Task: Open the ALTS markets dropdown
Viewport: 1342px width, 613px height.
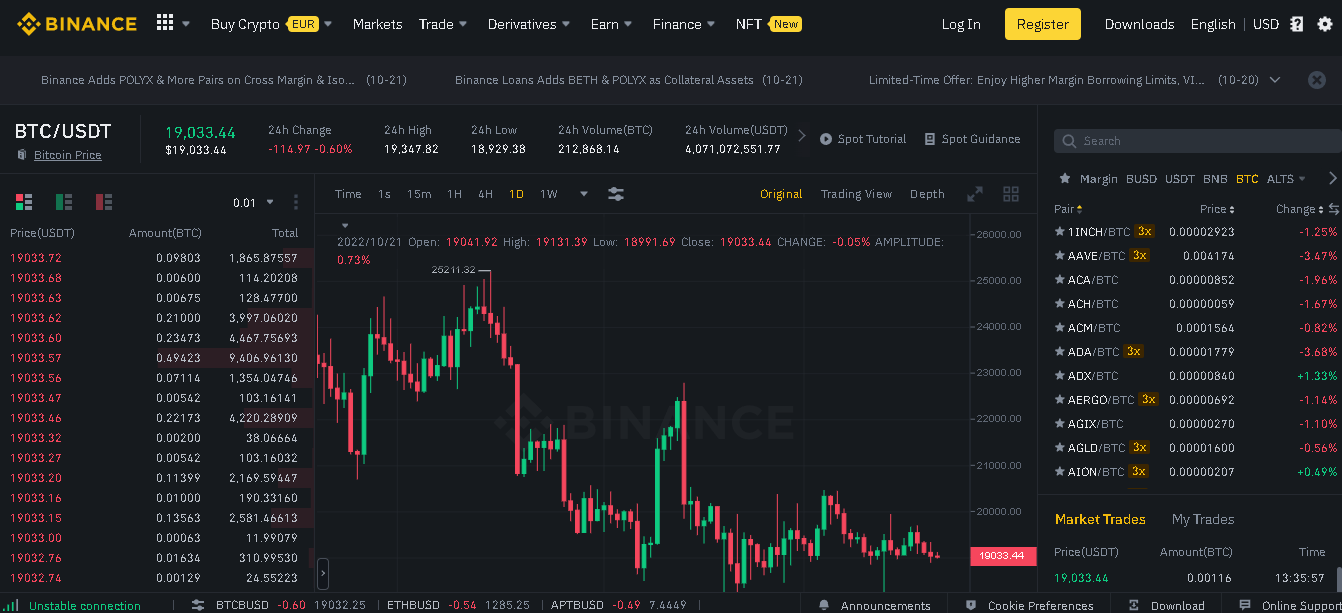Action: coord(1286,179)
